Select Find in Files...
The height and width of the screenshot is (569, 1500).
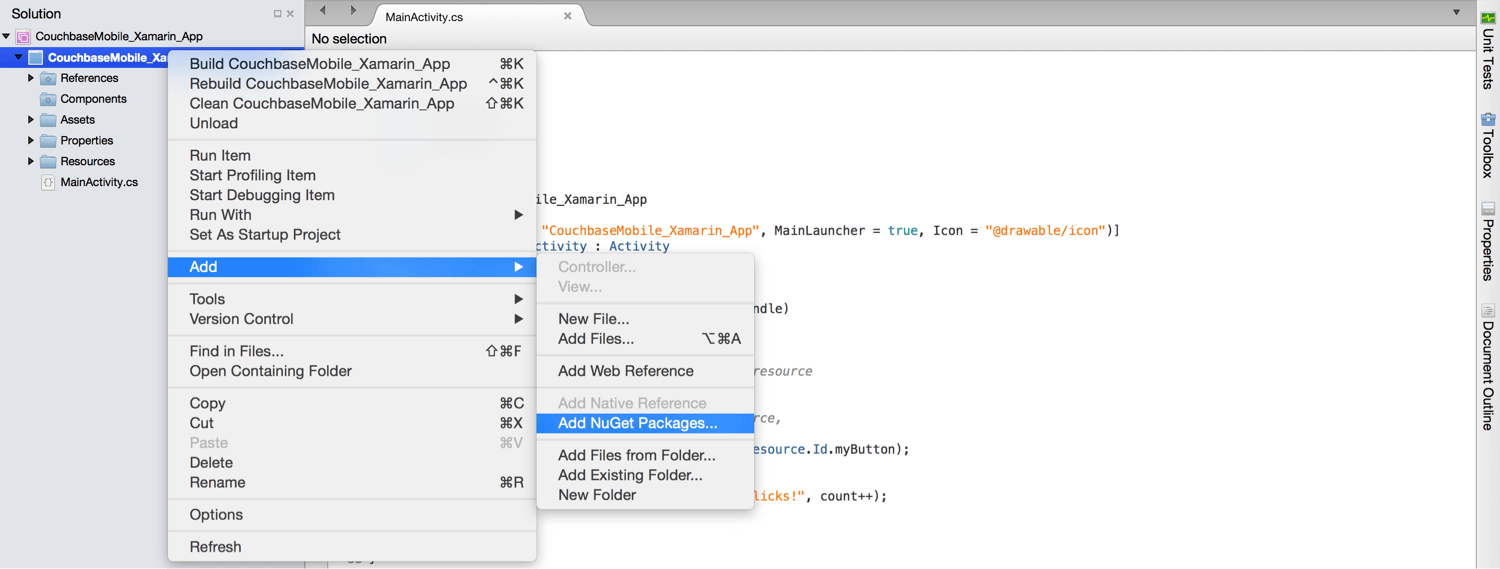[x=352, y=351]
